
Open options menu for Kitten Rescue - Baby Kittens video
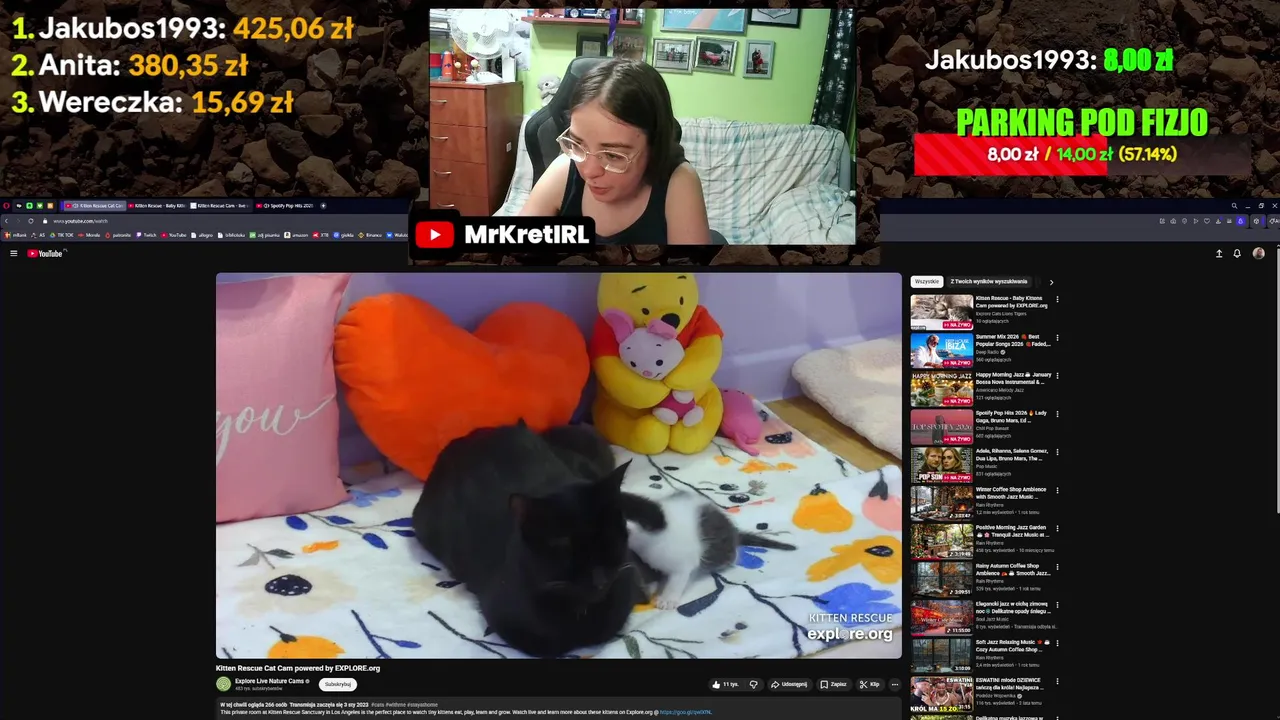click(1057, 299)
